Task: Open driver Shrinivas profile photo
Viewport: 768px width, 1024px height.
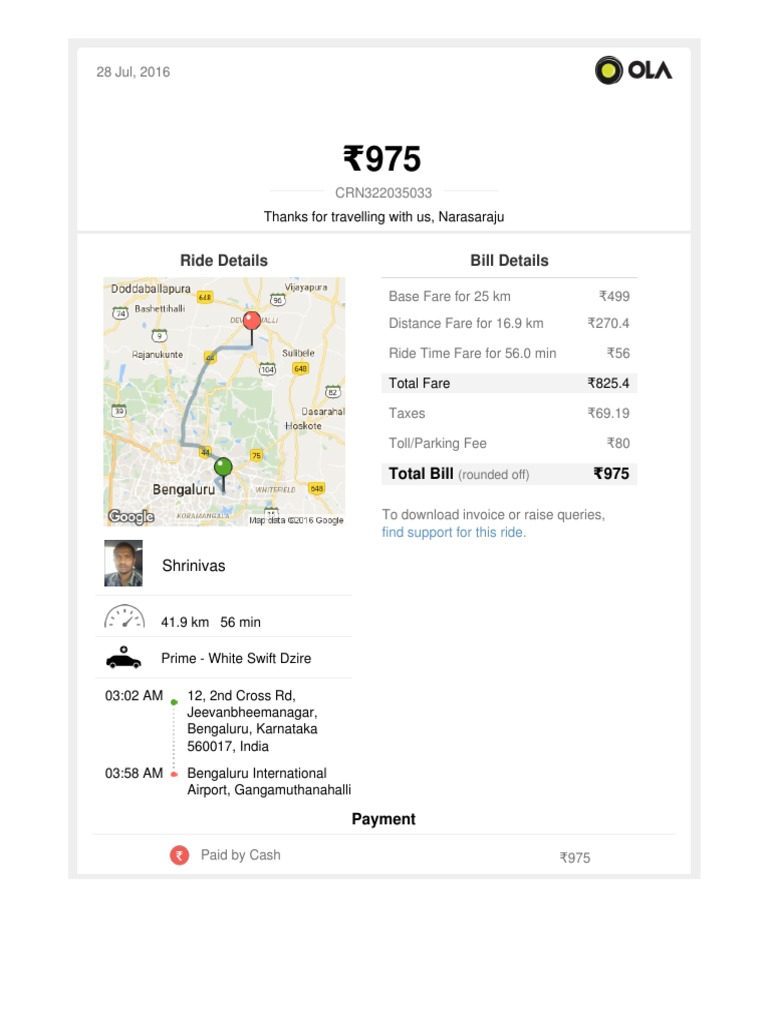Action: click(124, 564)
